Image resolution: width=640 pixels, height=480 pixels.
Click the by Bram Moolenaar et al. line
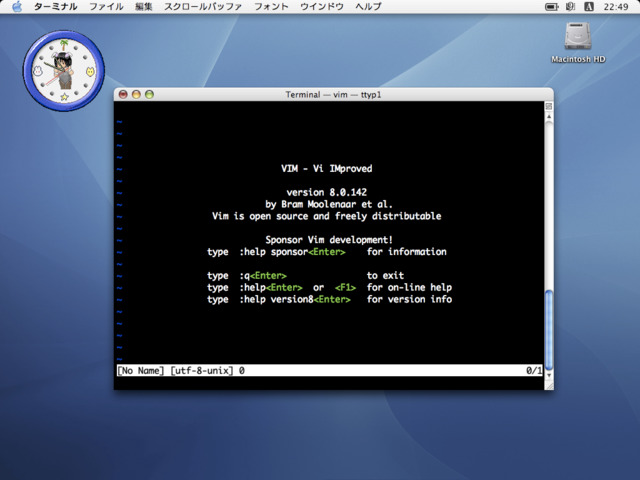coord(329,204)
